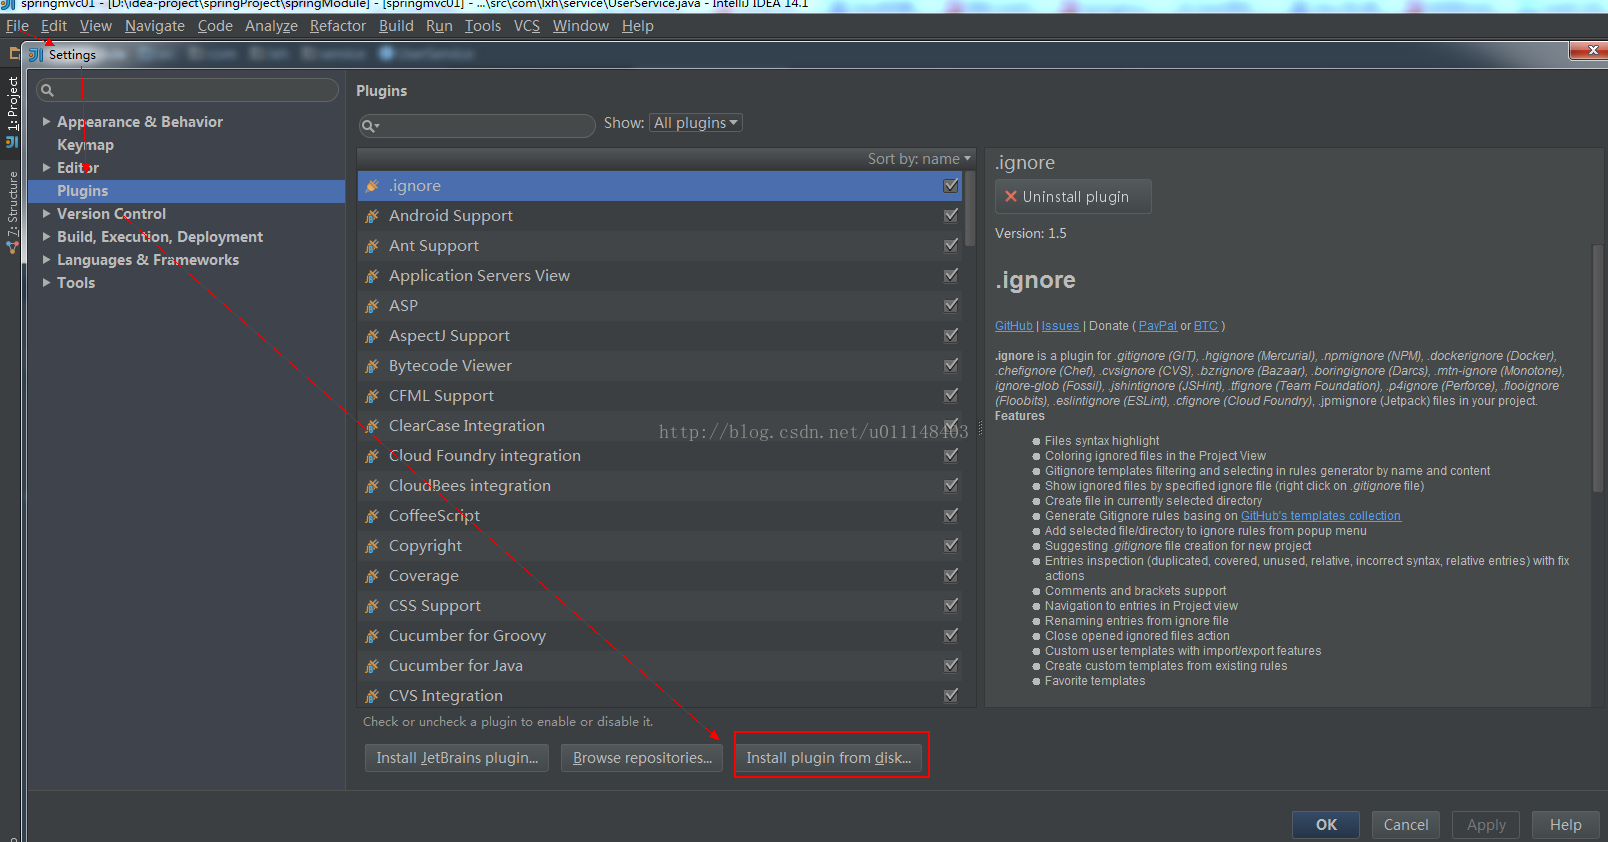
Task: Click the CVS Integration plugin icon
Action: click(x=372, y=696)
